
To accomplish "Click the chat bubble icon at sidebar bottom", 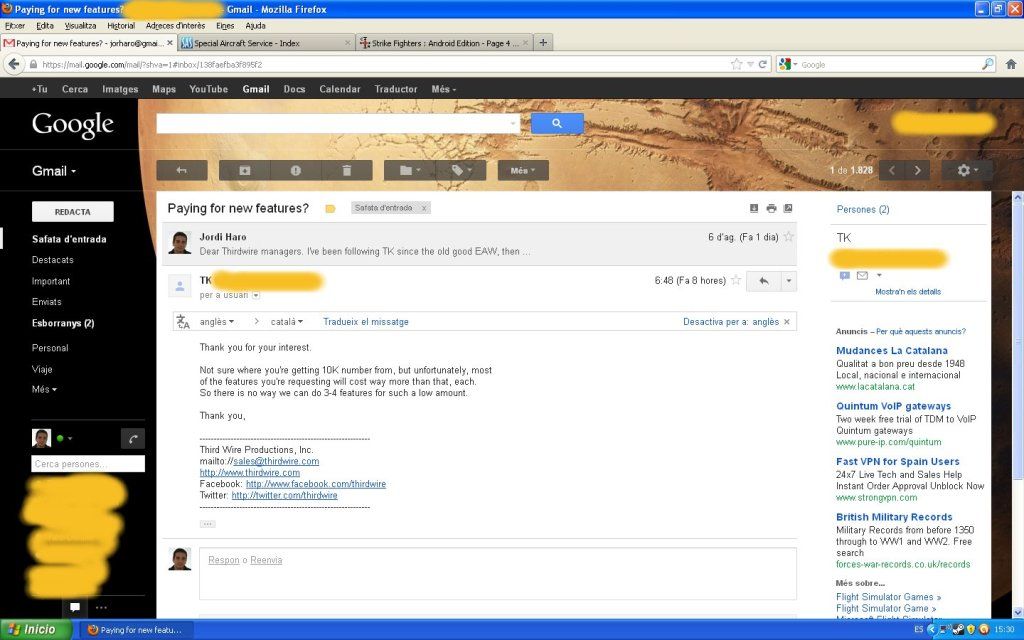I will [75, 607].
